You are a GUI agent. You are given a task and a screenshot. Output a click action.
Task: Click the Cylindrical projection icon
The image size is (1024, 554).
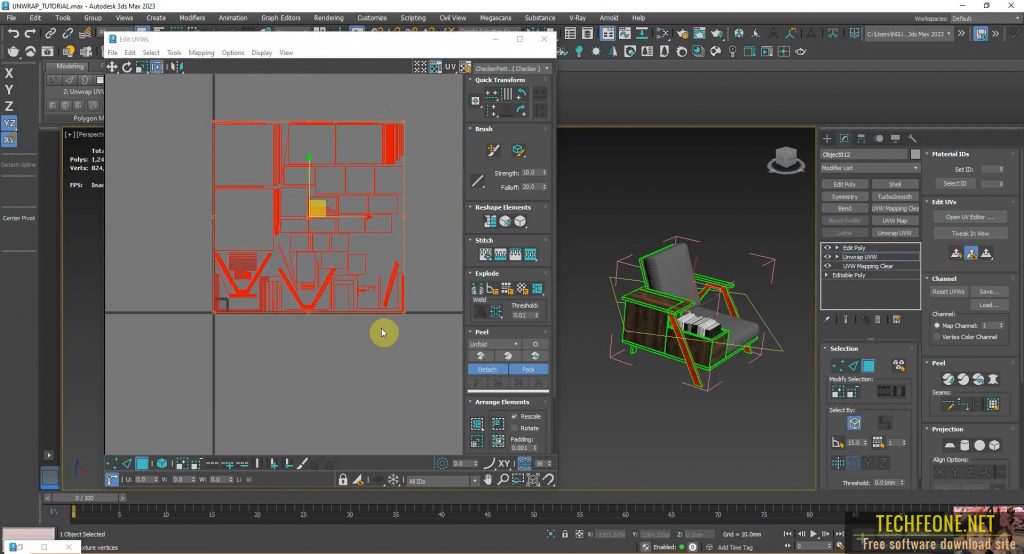965,446
